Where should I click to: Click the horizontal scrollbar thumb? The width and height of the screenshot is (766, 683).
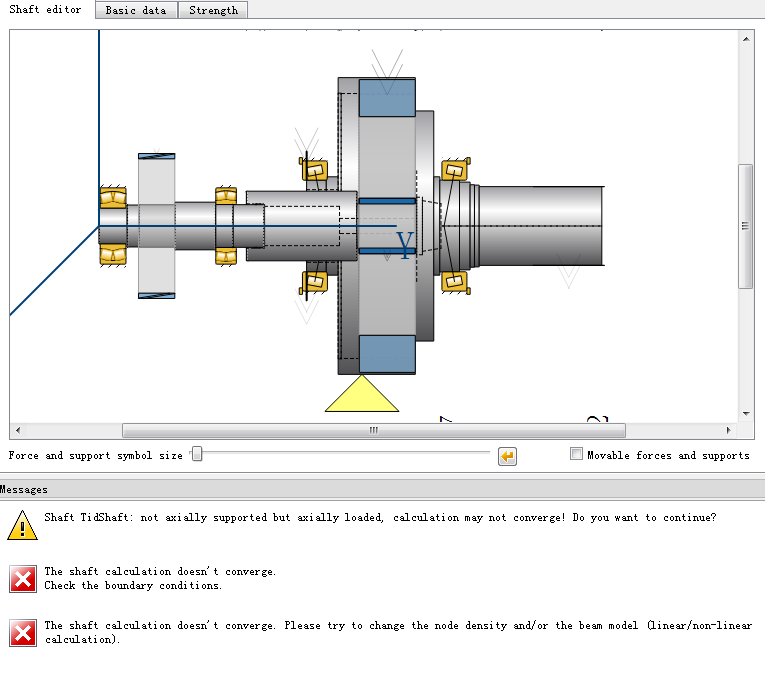373,431
